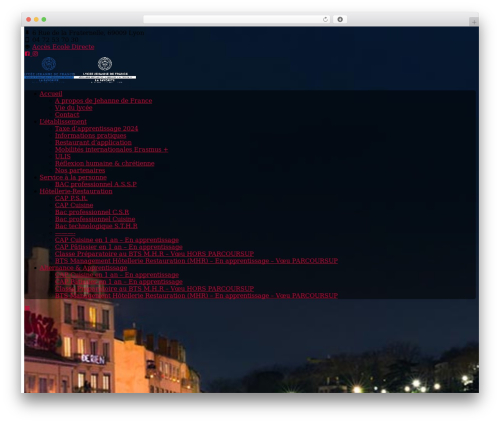Open Mobilités internationales Erasmus + link
This screenshot has width=500, height=423.
[x=111, y=150]
